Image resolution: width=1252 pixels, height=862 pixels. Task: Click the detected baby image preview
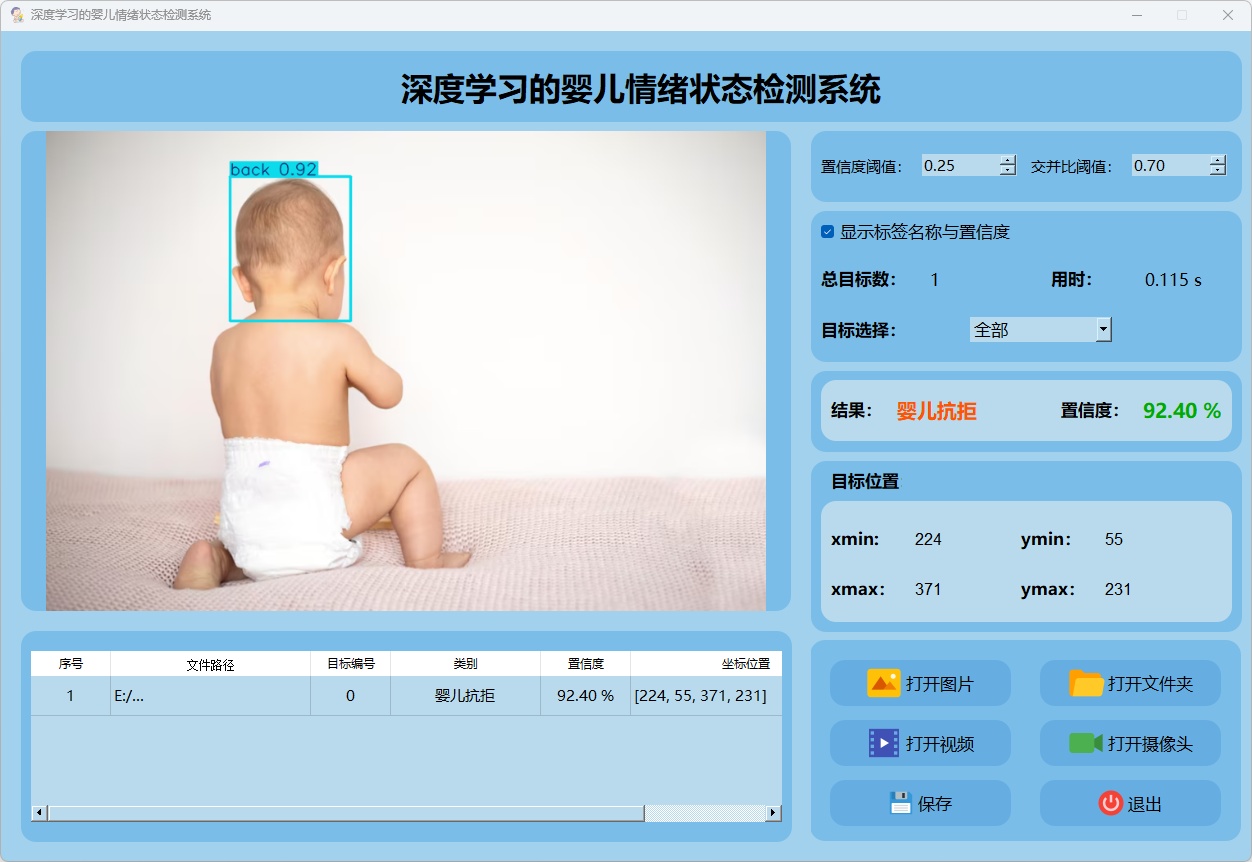click(406, 371)
